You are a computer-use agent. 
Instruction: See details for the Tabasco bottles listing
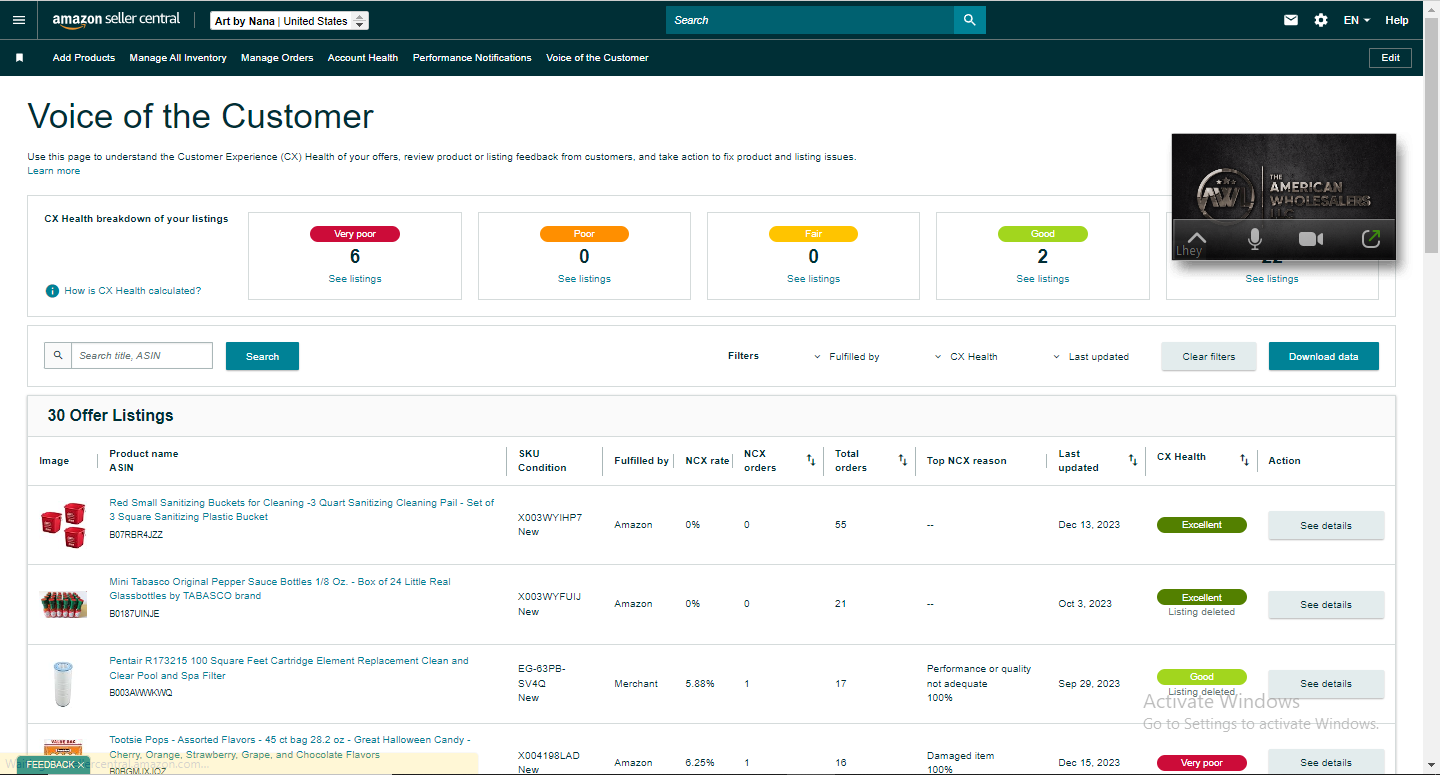[1326, 604]
